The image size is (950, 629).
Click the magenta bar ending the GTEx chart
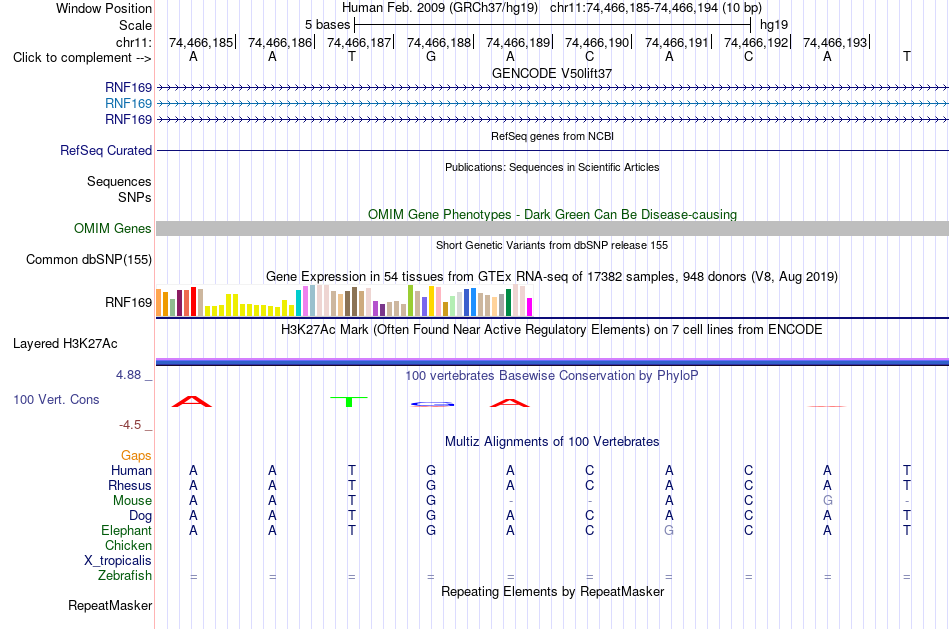(529, 307)
